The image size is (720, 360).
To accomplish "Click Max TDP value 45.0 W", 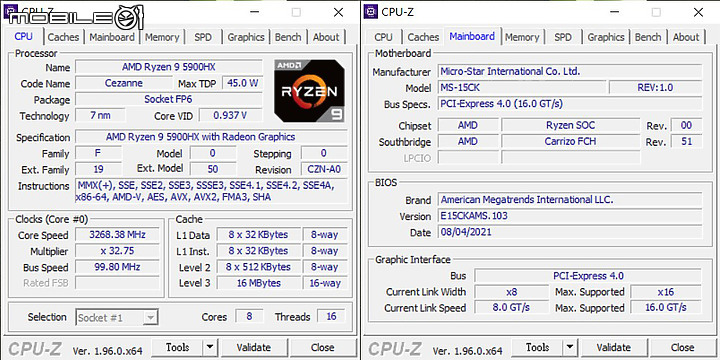I will point(242,83).
